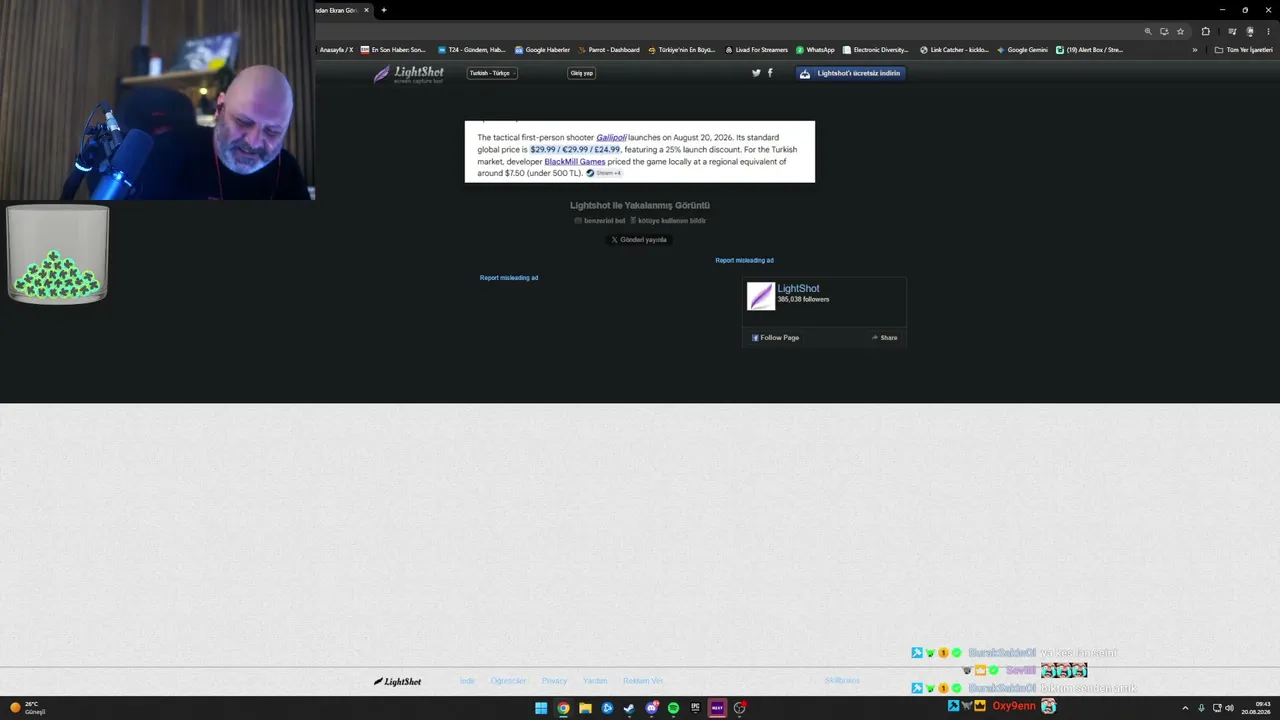Close the current Chrome tab
The height and width of the screenshot is (720, 1280).
366,10
